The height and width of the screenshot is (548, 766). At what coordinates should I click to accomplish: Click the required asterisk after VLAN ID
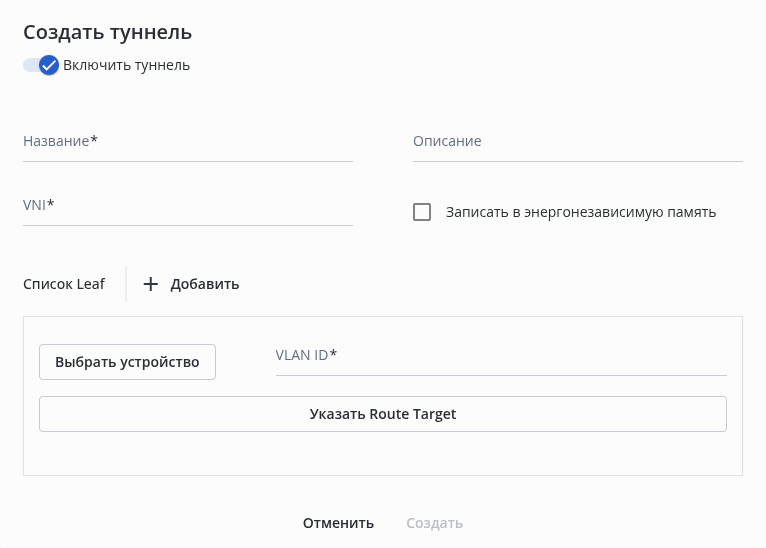coord(334,355)
